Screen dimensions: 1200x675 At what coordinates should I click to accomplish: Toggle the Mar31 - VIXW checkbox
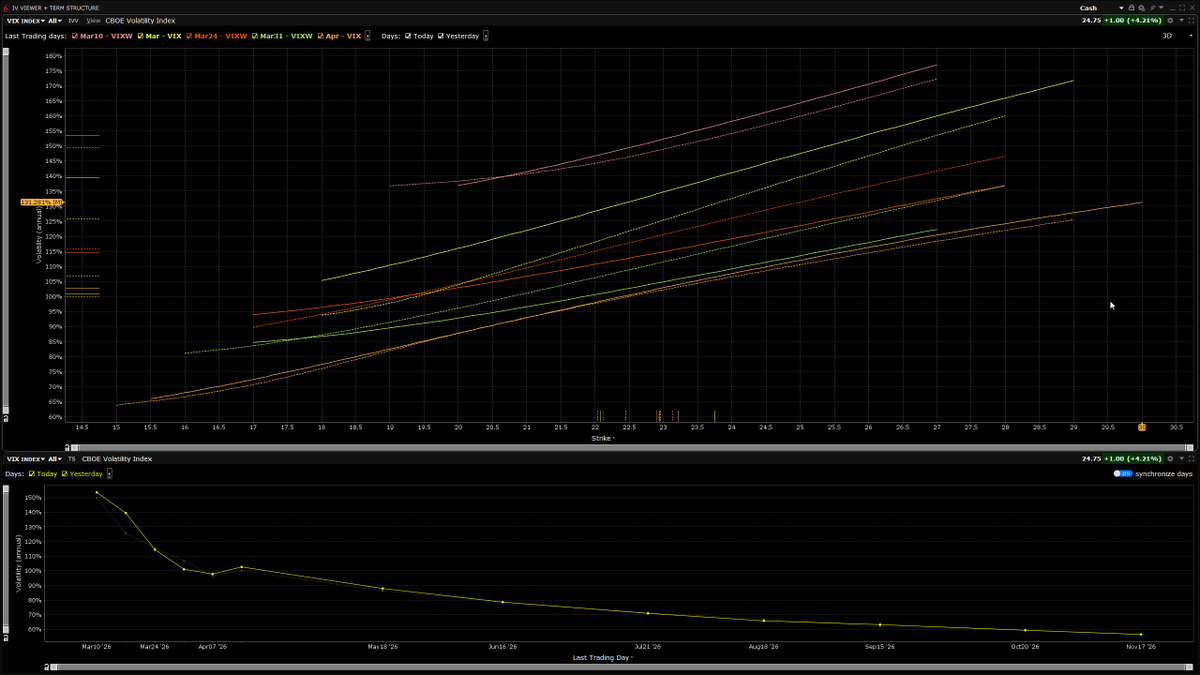coord(255,36)
